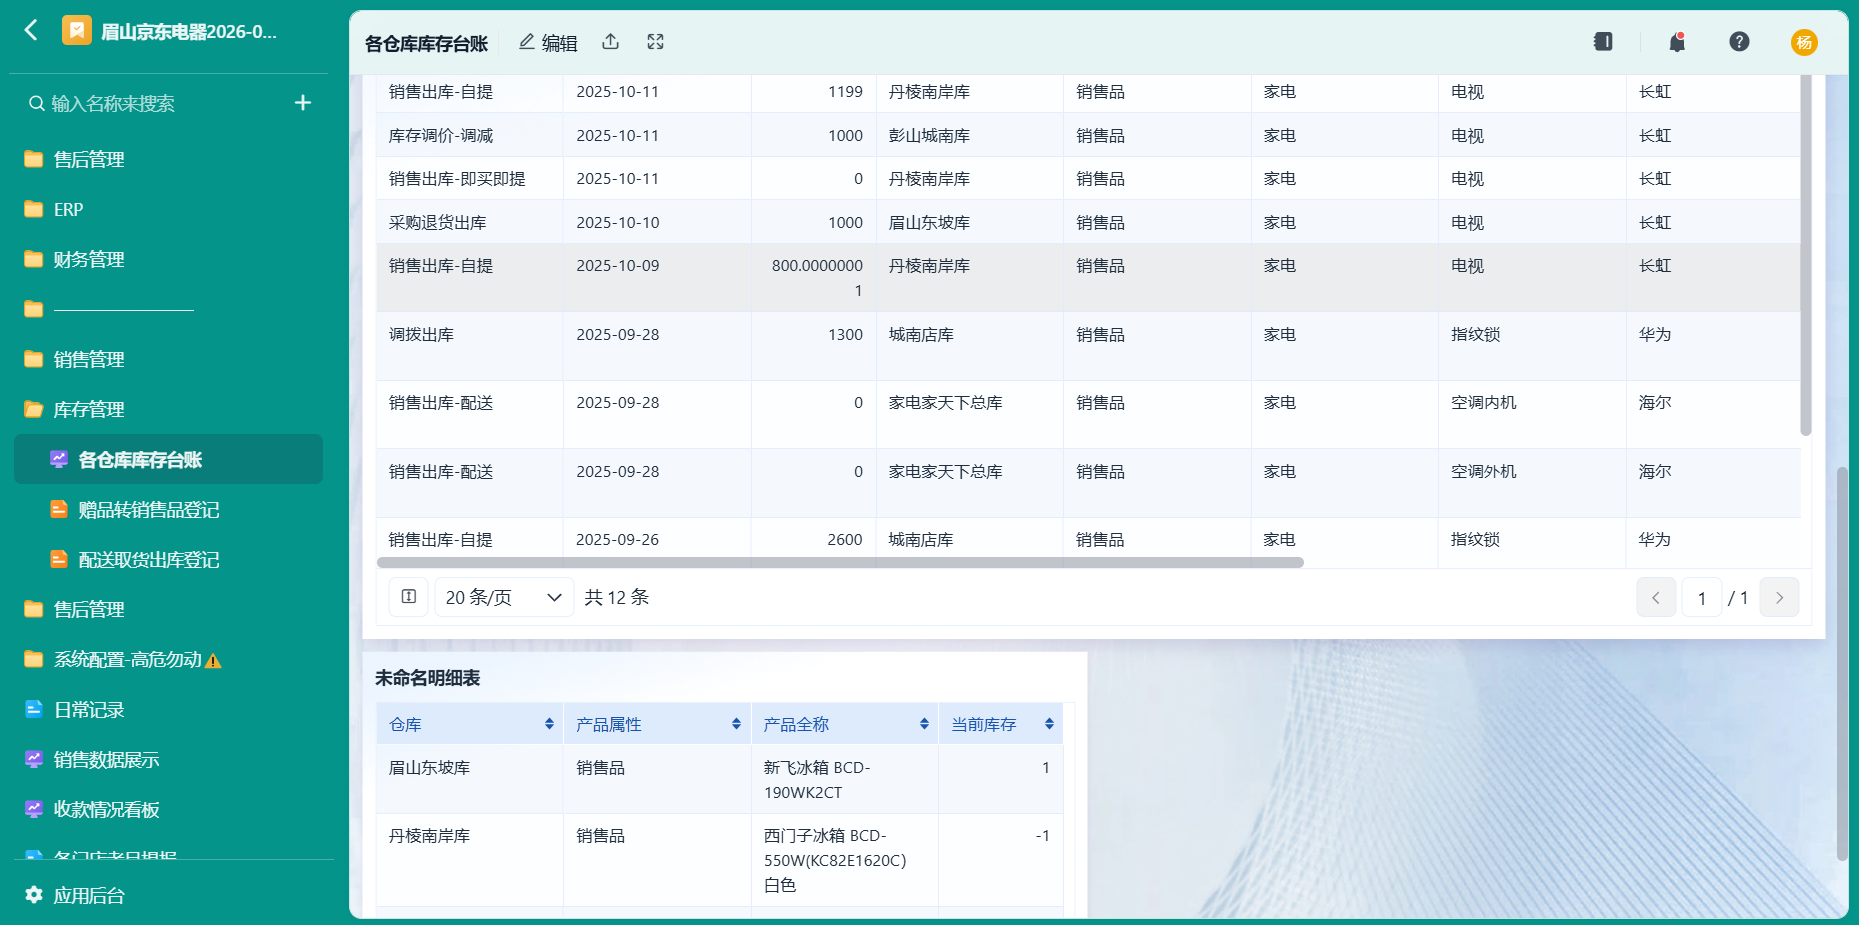Go to the previous page arrow
This screenshot has height=925, width=1859.
(1656, 598)
